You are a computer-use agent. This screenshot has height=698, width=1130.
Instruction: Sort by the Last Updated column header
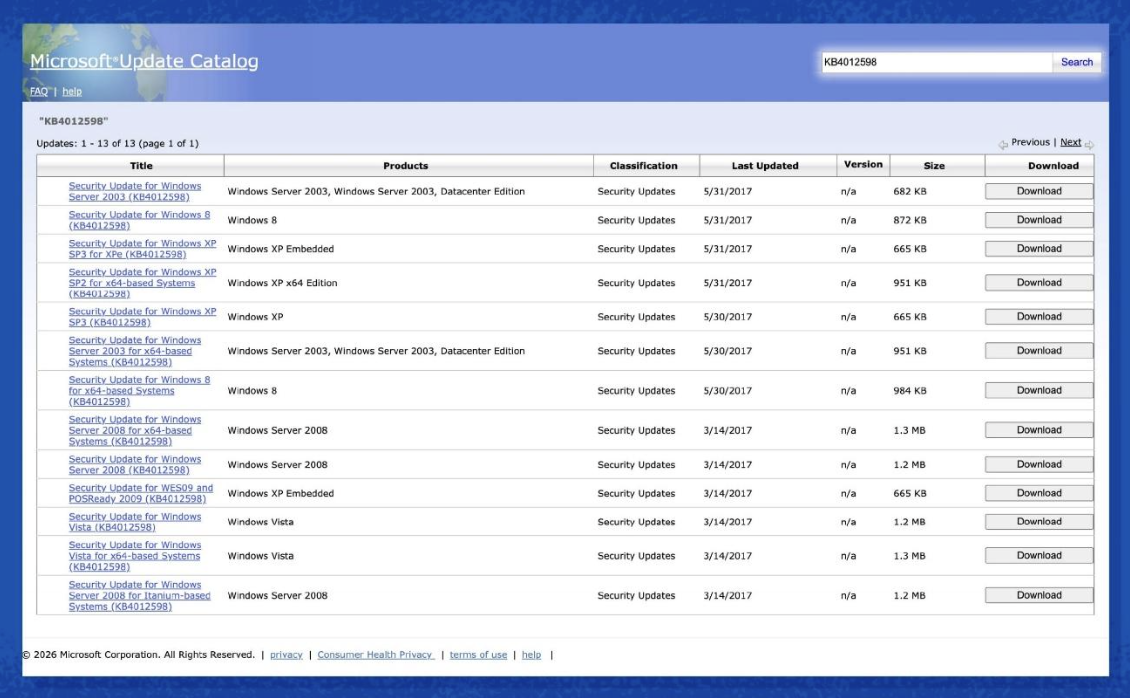[x=765, y=166]
